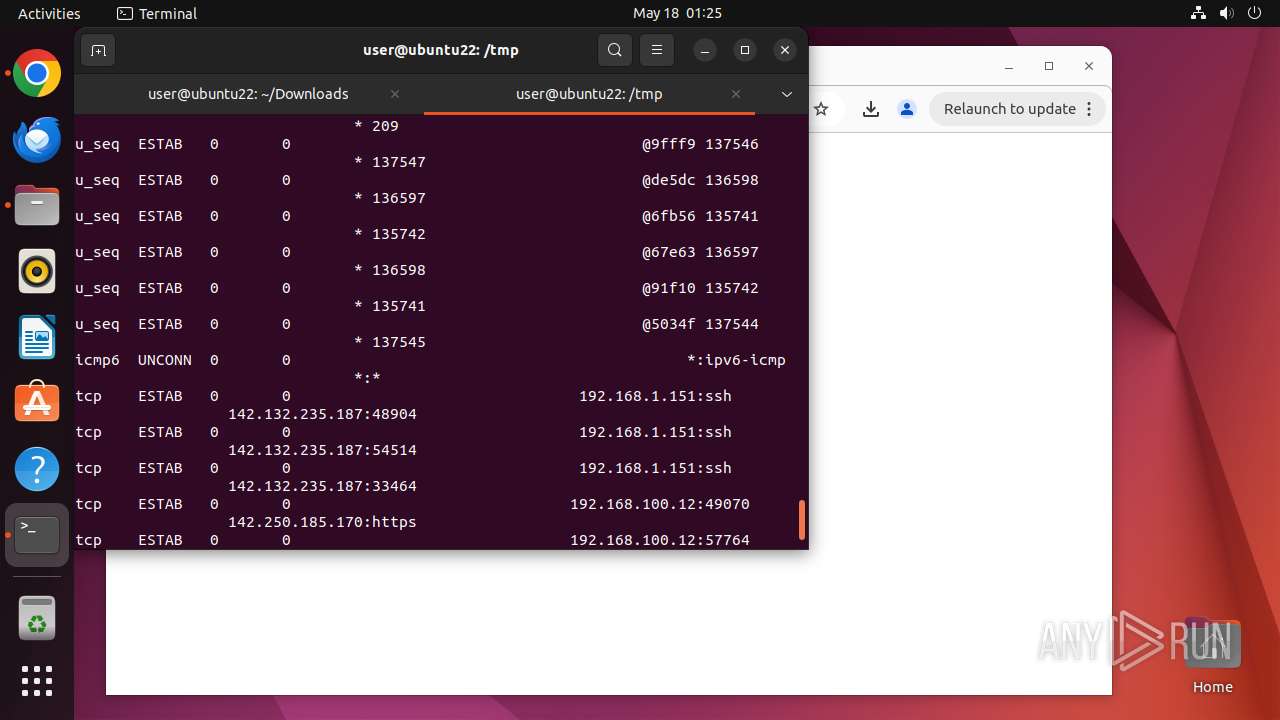Launch Thunderbird Mail from the dock
This screenshot has width=1280, height=720.
37,140
